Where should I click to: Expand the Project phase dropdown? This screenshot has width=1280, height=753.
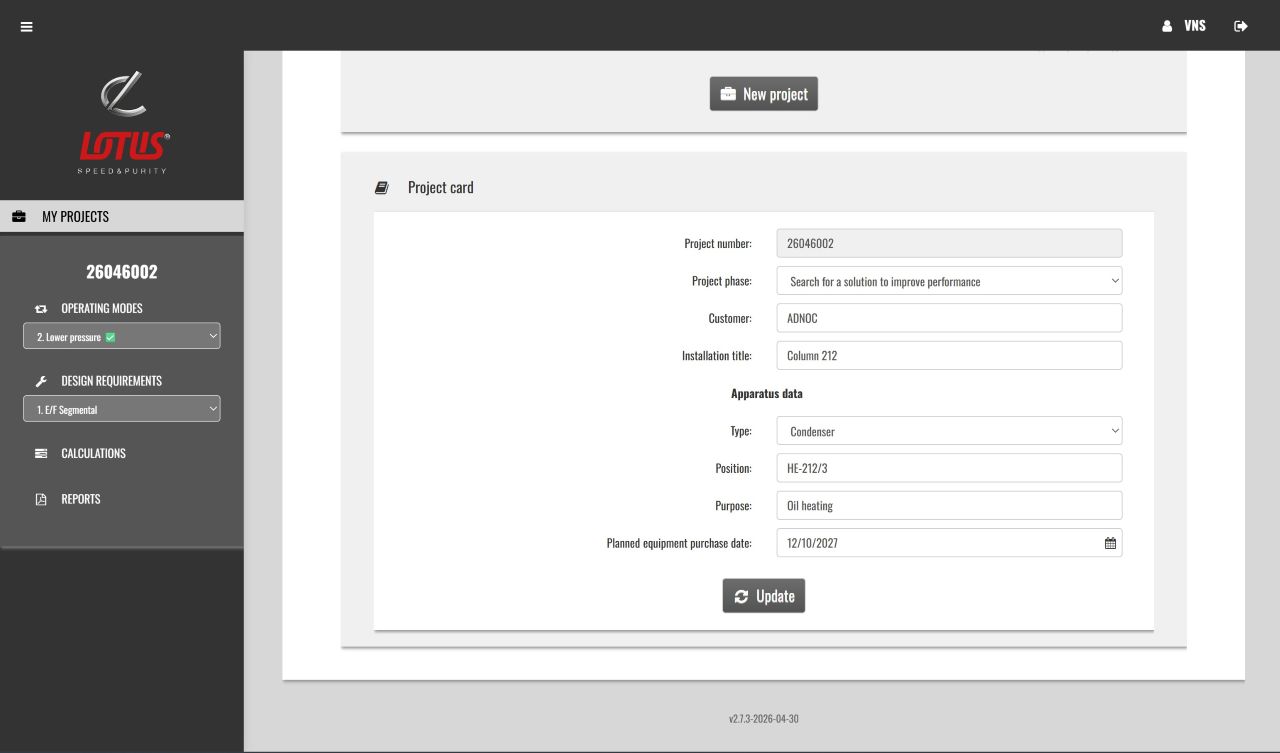click(x=949, y=281)
